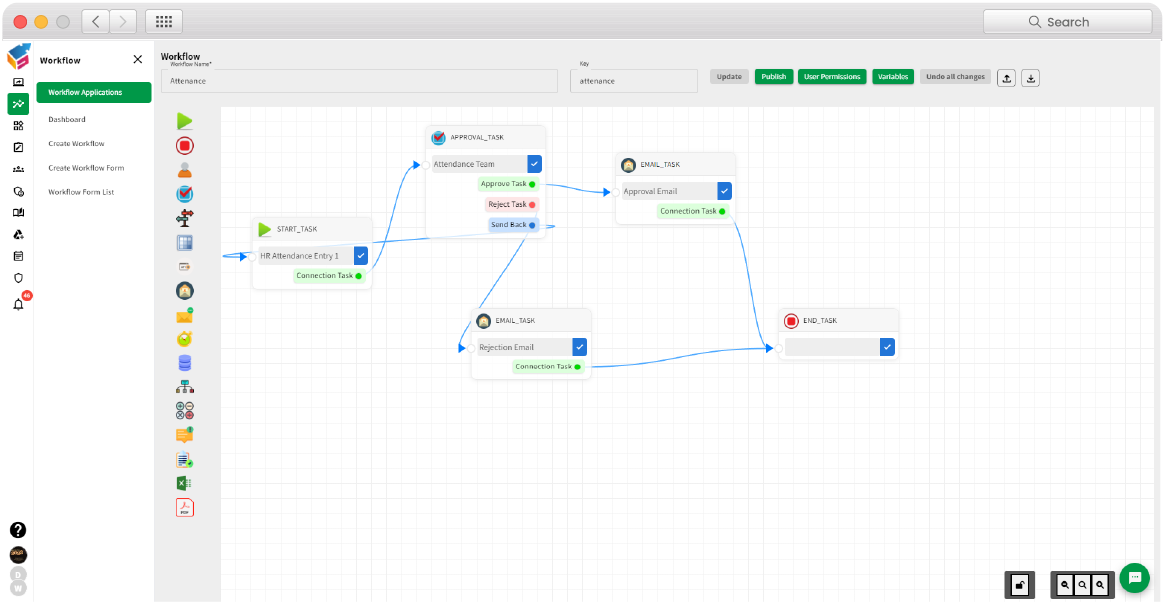
Task: Select the Email Task envelope tool
Action: pyautogui.click(x=184, y=314)
